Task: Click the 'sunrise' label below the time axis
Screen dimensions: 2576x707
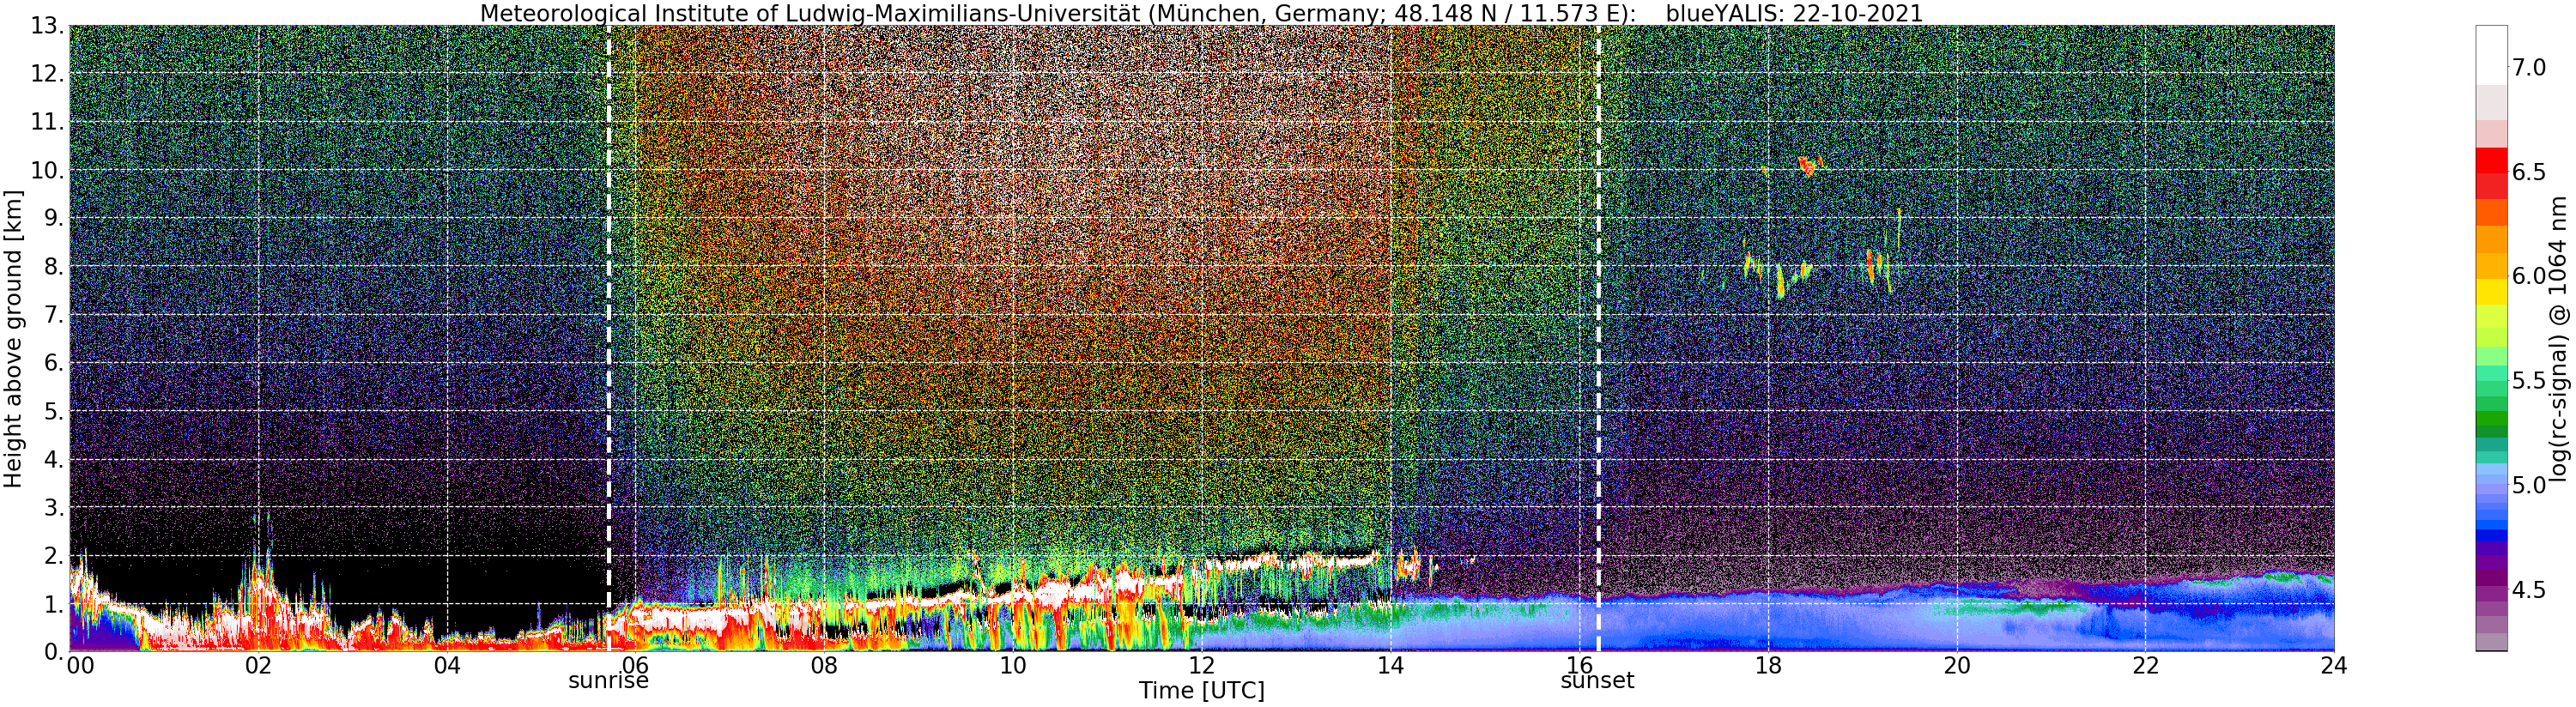Action: (x=608, y=681)
